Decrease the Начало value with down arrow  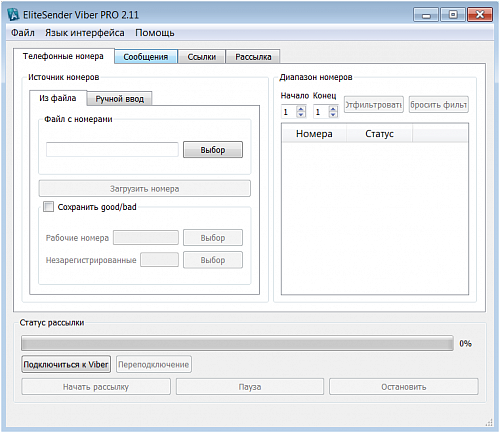(x=301, y=115)
